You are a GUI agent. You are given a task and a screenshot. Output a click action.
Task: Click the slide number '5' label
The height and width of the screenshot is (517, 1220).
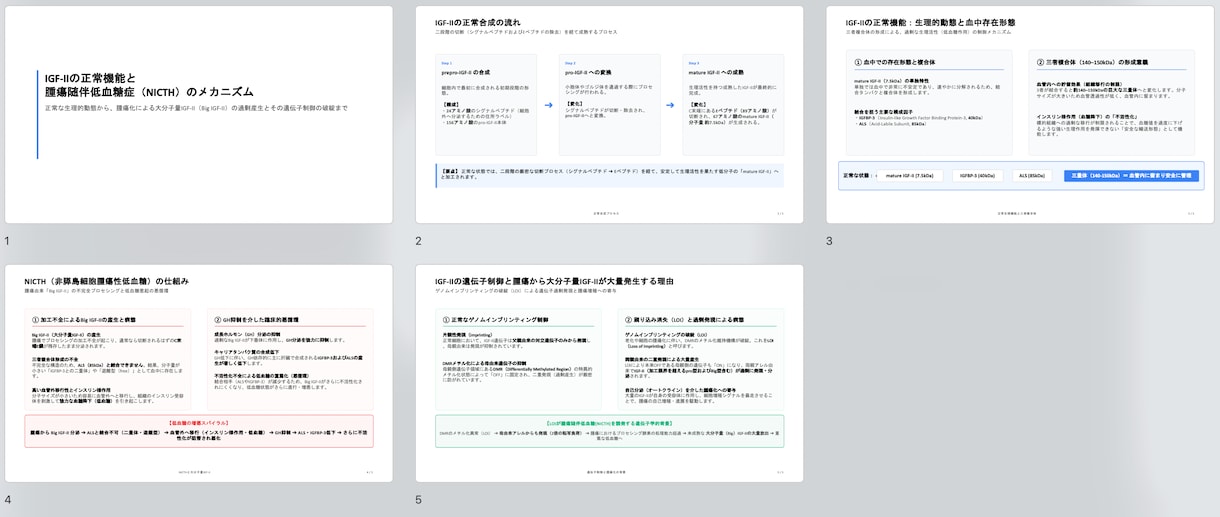click(418, 500)
